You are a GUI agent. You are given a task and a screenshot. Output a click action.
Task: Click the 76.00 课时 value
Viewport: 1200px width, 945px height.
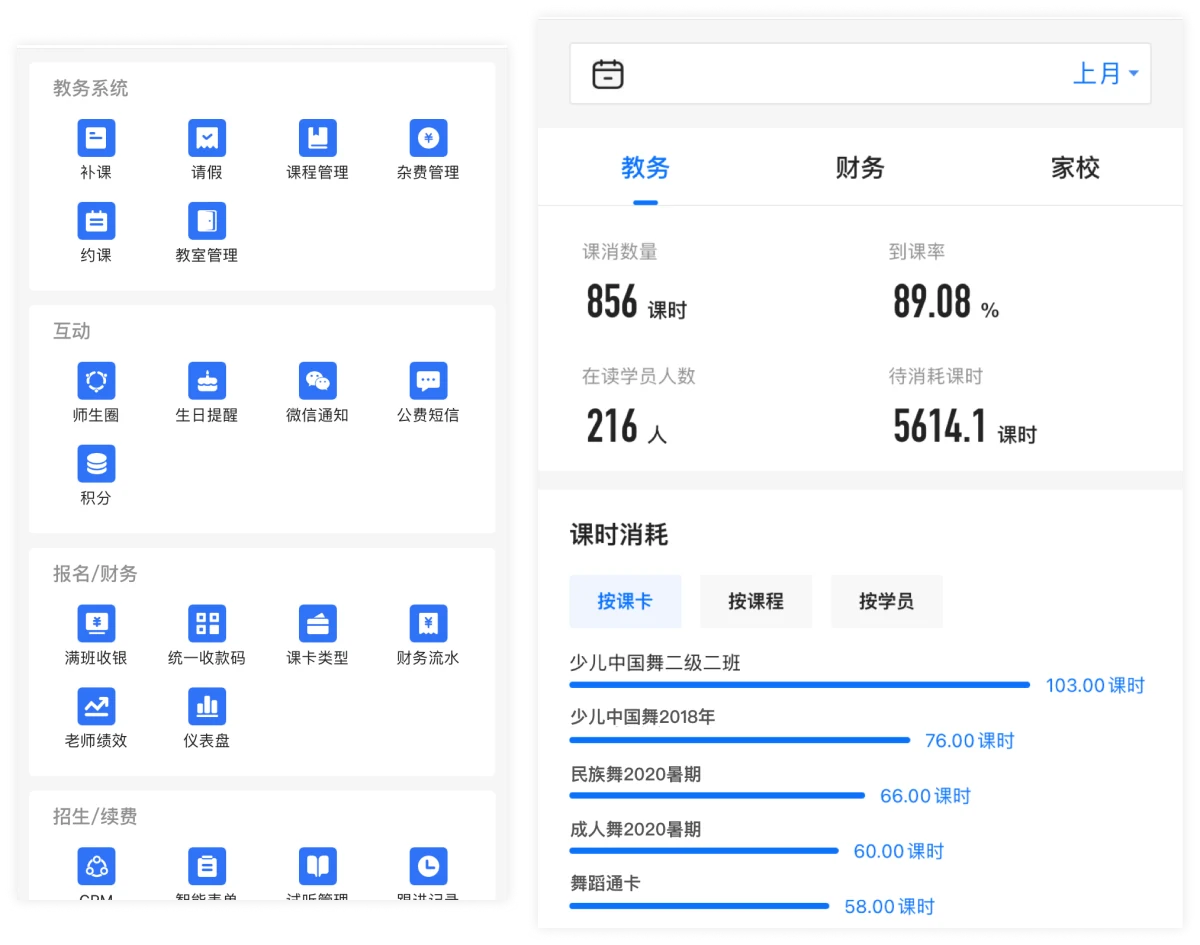point(970,741)
